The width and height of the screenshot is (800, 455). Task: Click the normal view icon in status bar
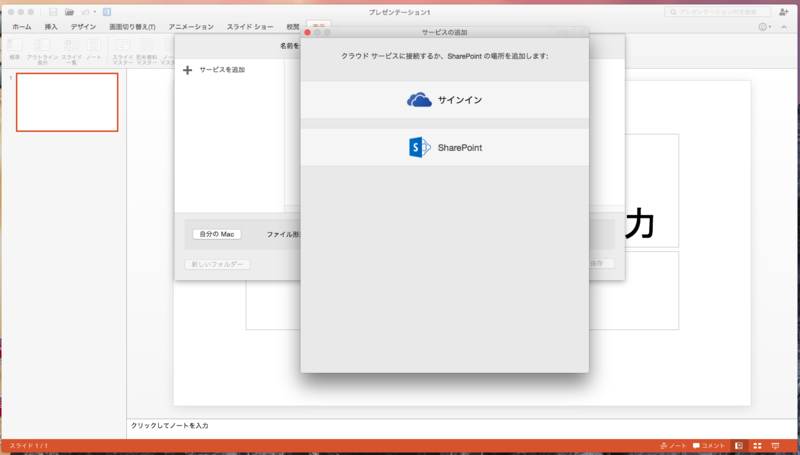(739, 446)
